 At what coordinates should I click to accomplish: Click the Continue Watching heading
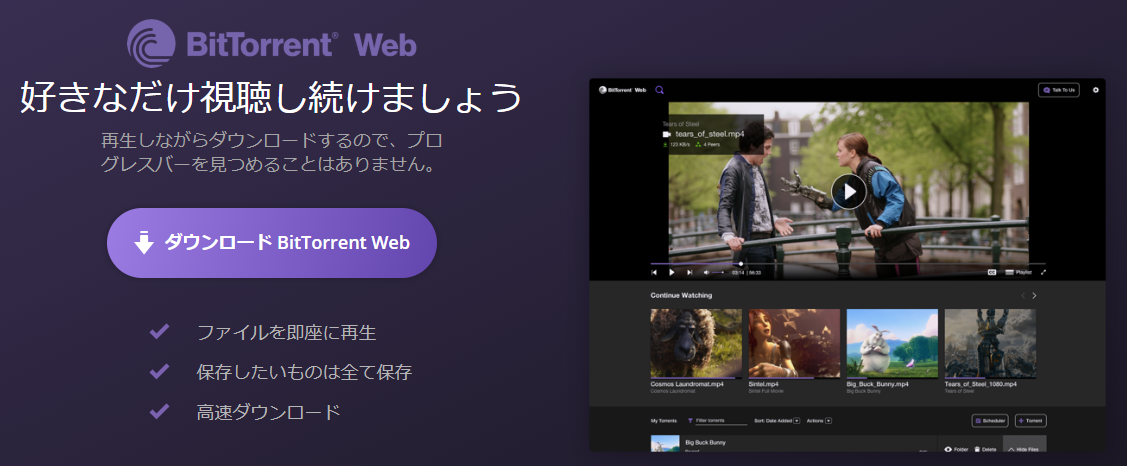point(681,296)
